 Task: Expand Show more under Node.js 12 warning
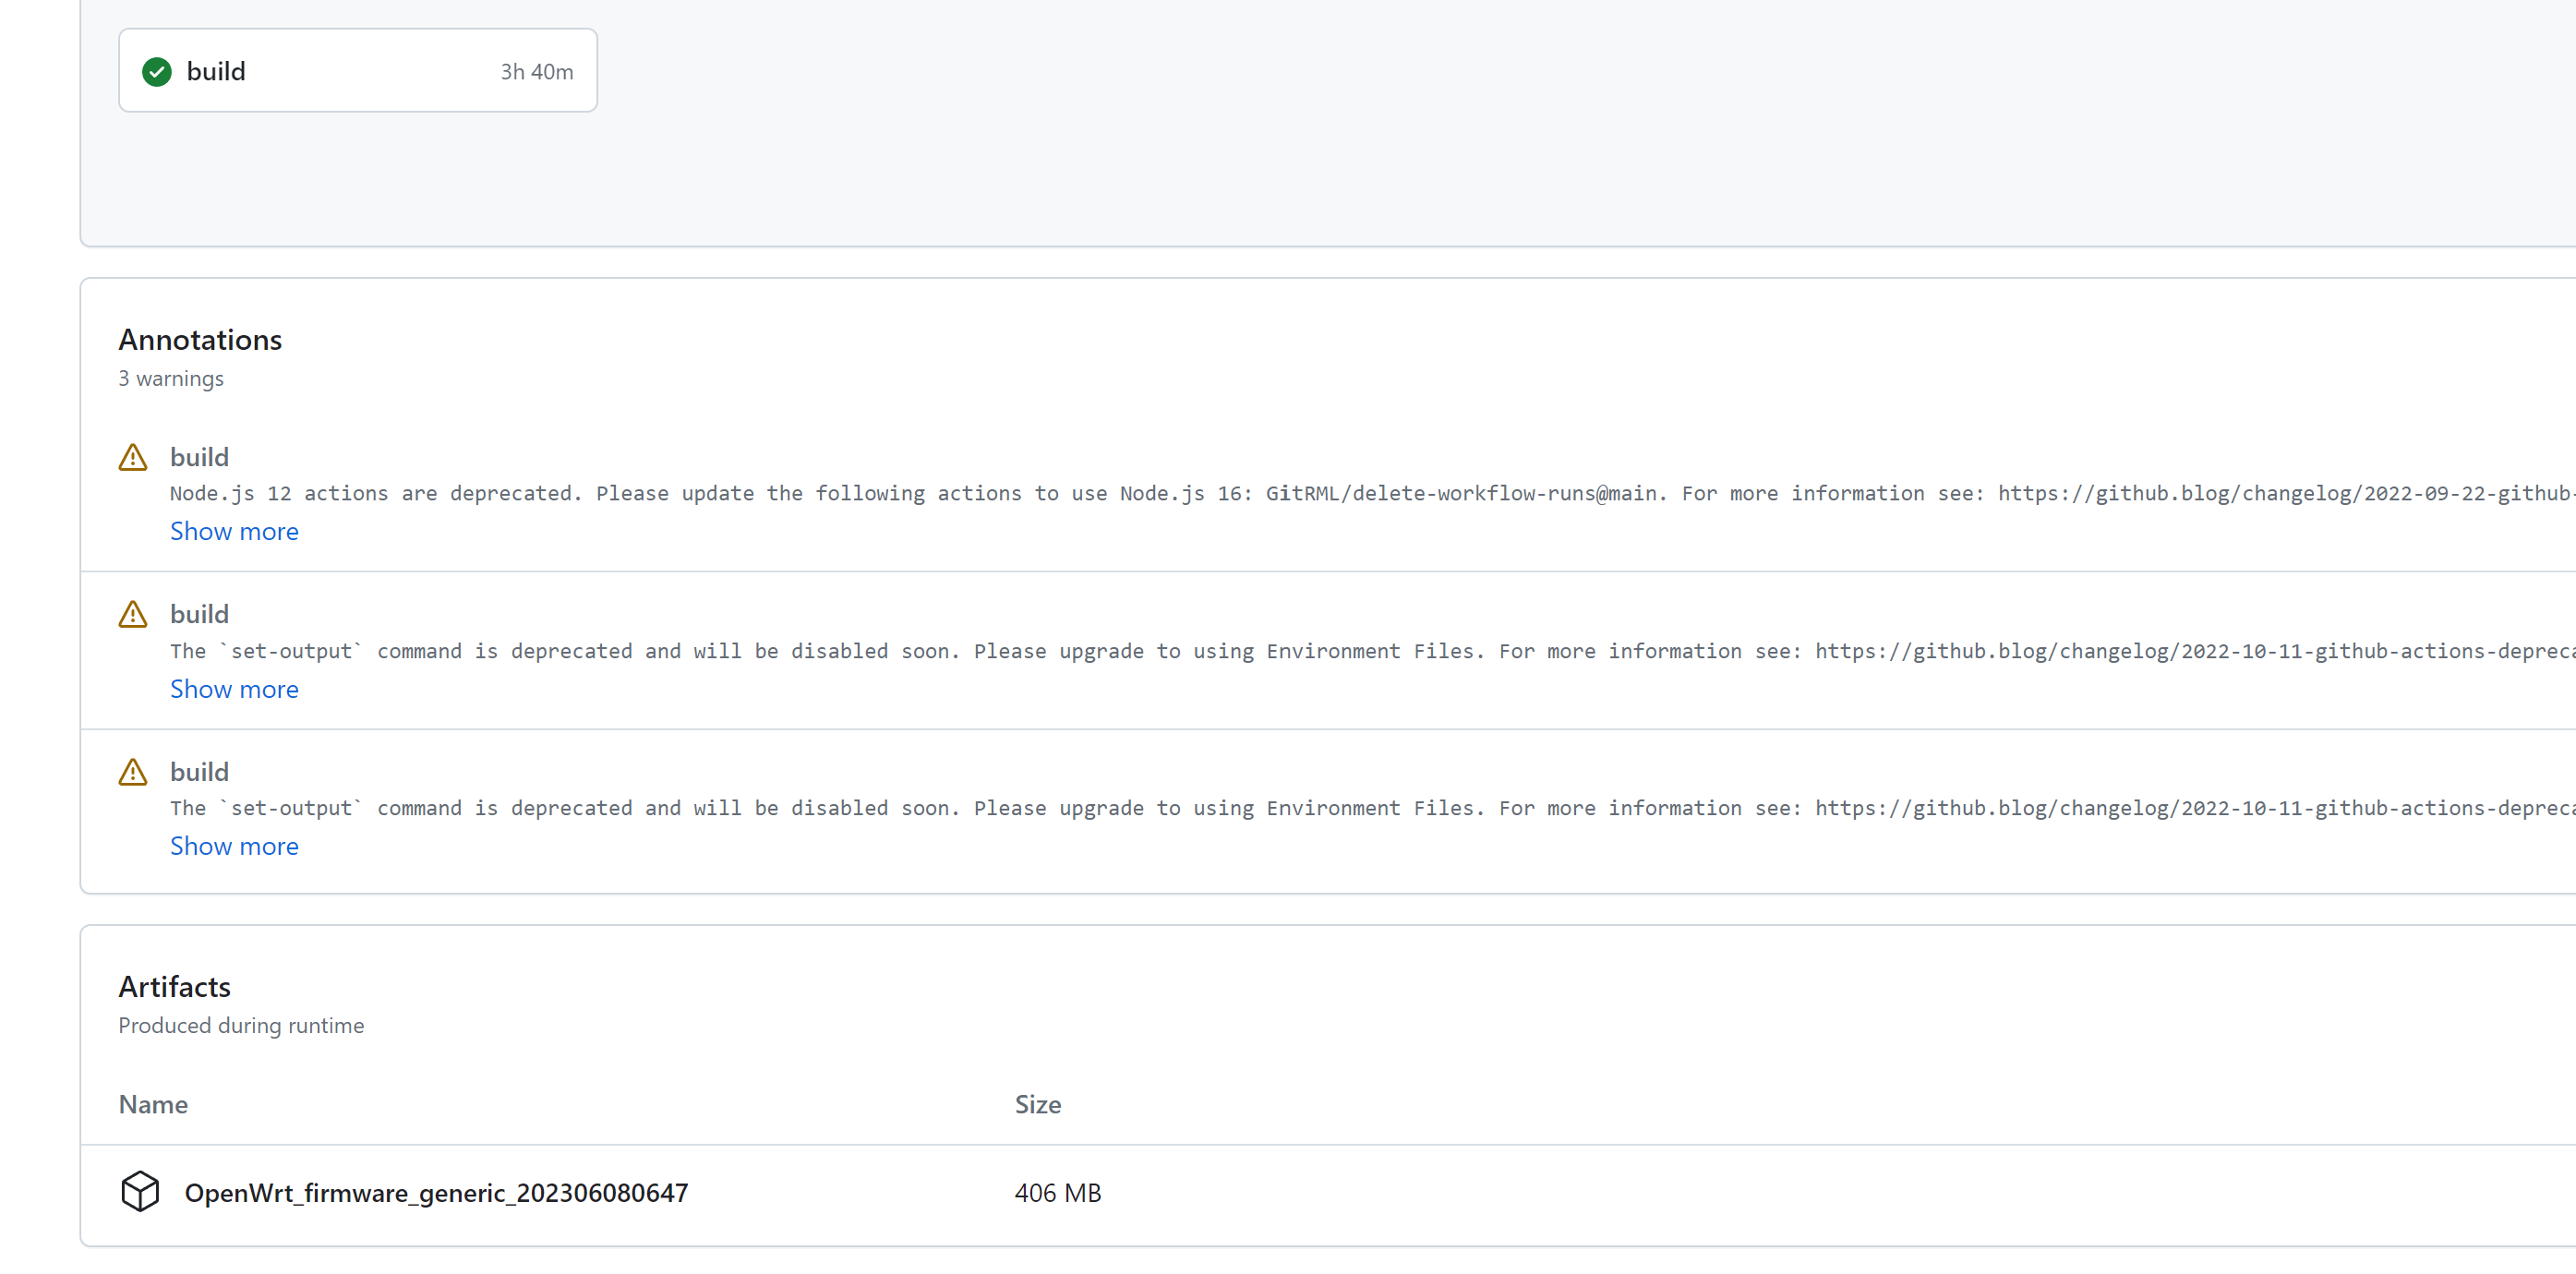(x=234, y=531)
